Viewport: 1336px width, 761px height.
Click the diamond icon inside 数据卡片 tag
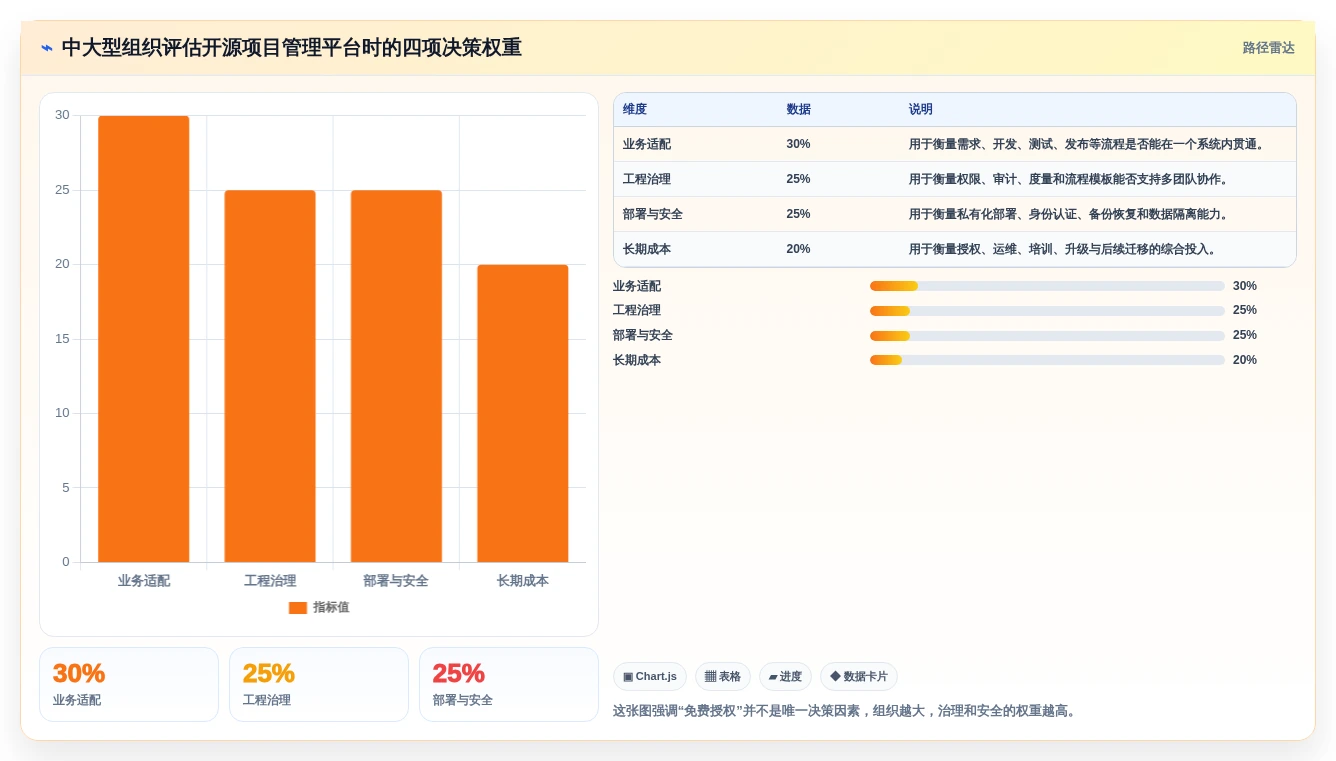tap(835, 677)
